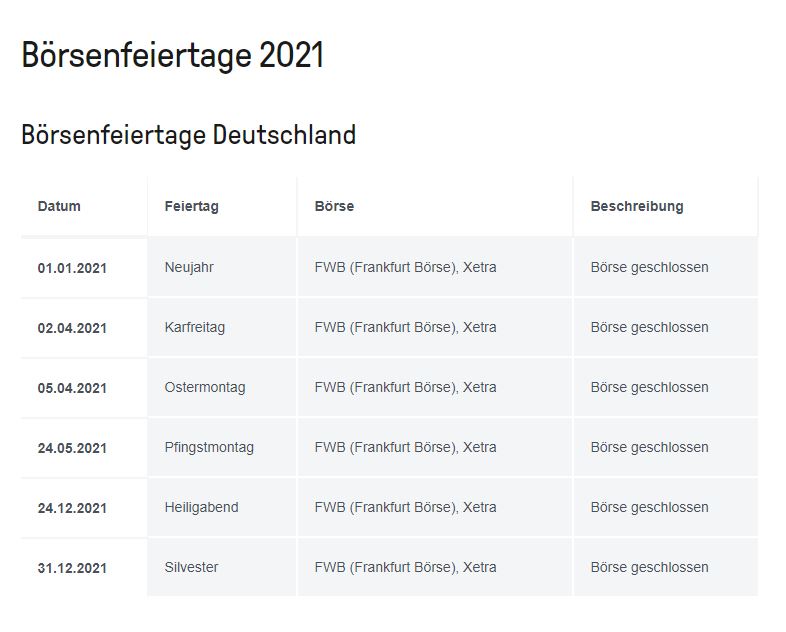Click the Beschreibung column header
Viewport: 786px width, 632px height.
[x=637, y=207]
